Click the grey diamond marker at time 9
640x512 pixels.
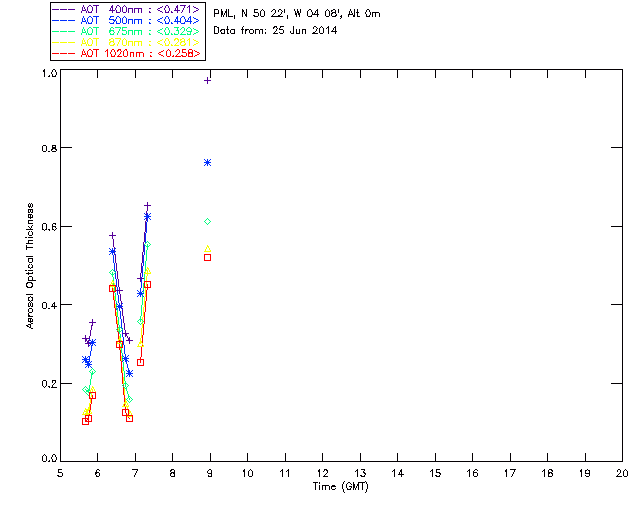[208, 221]
